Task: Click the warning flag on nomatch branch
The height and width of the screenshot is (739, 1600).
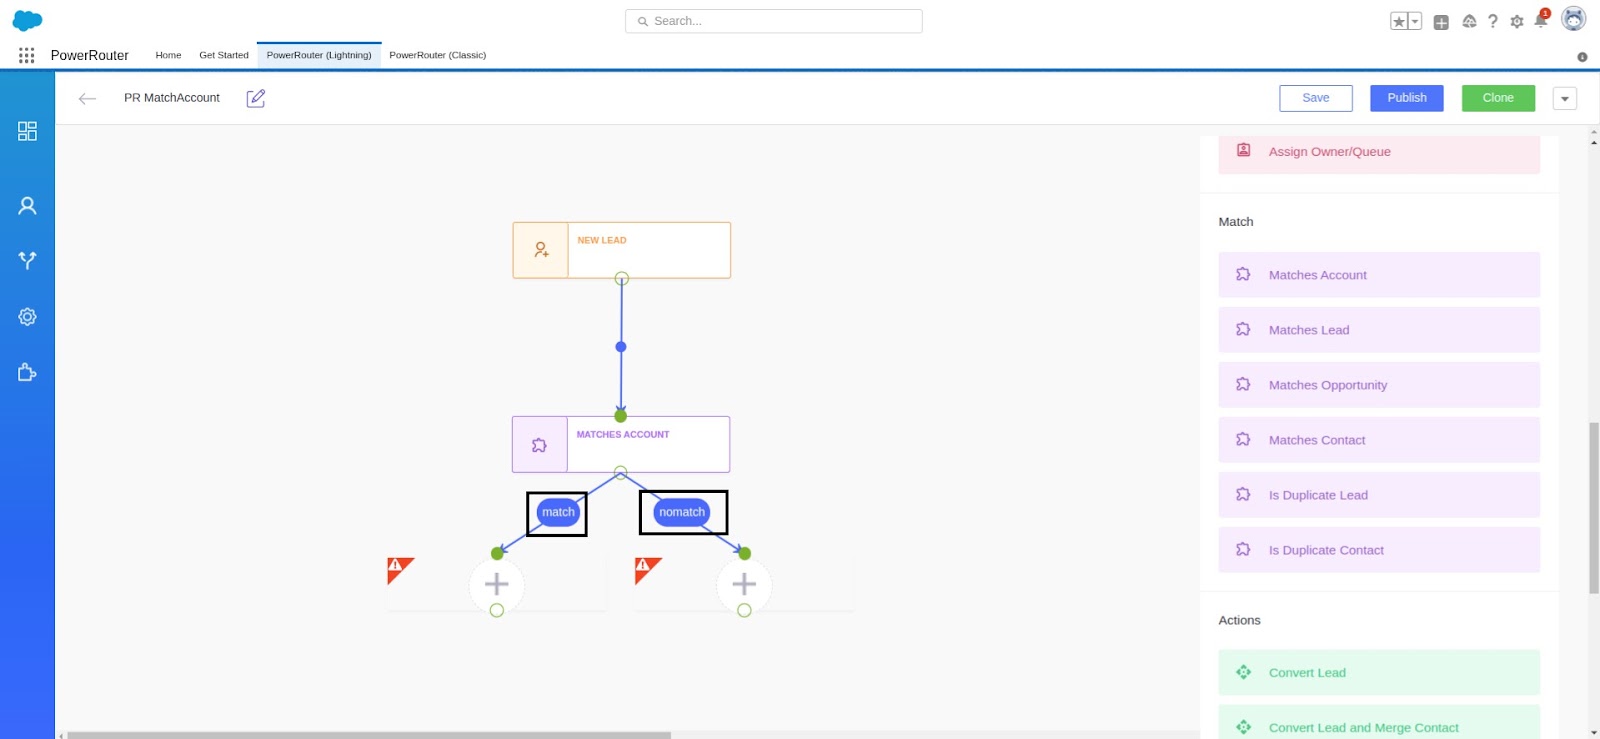Action: coord(646,569)
